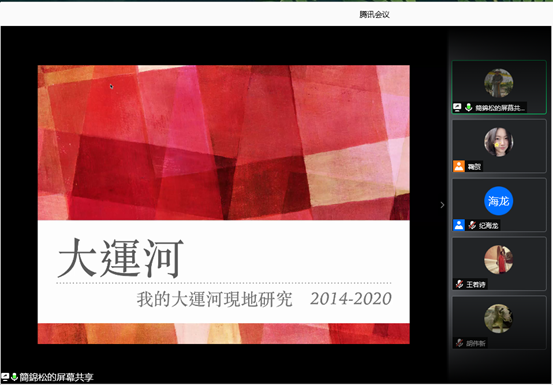The image size is (553, 385).
Task: Click the muted microphone icon beside 纪海龙
Action: click(x=472, y=225)
